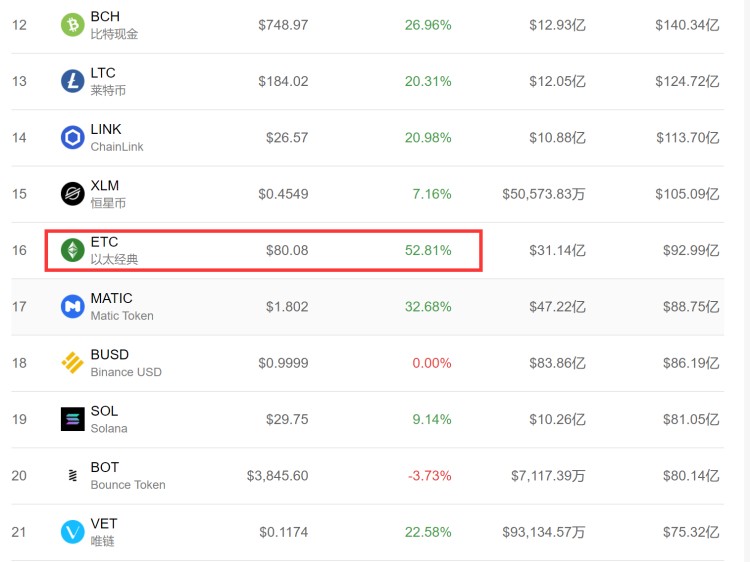This screenshot has height=562, width=750.
Task: Click the MATIC token icon
Action: point(73,307)
